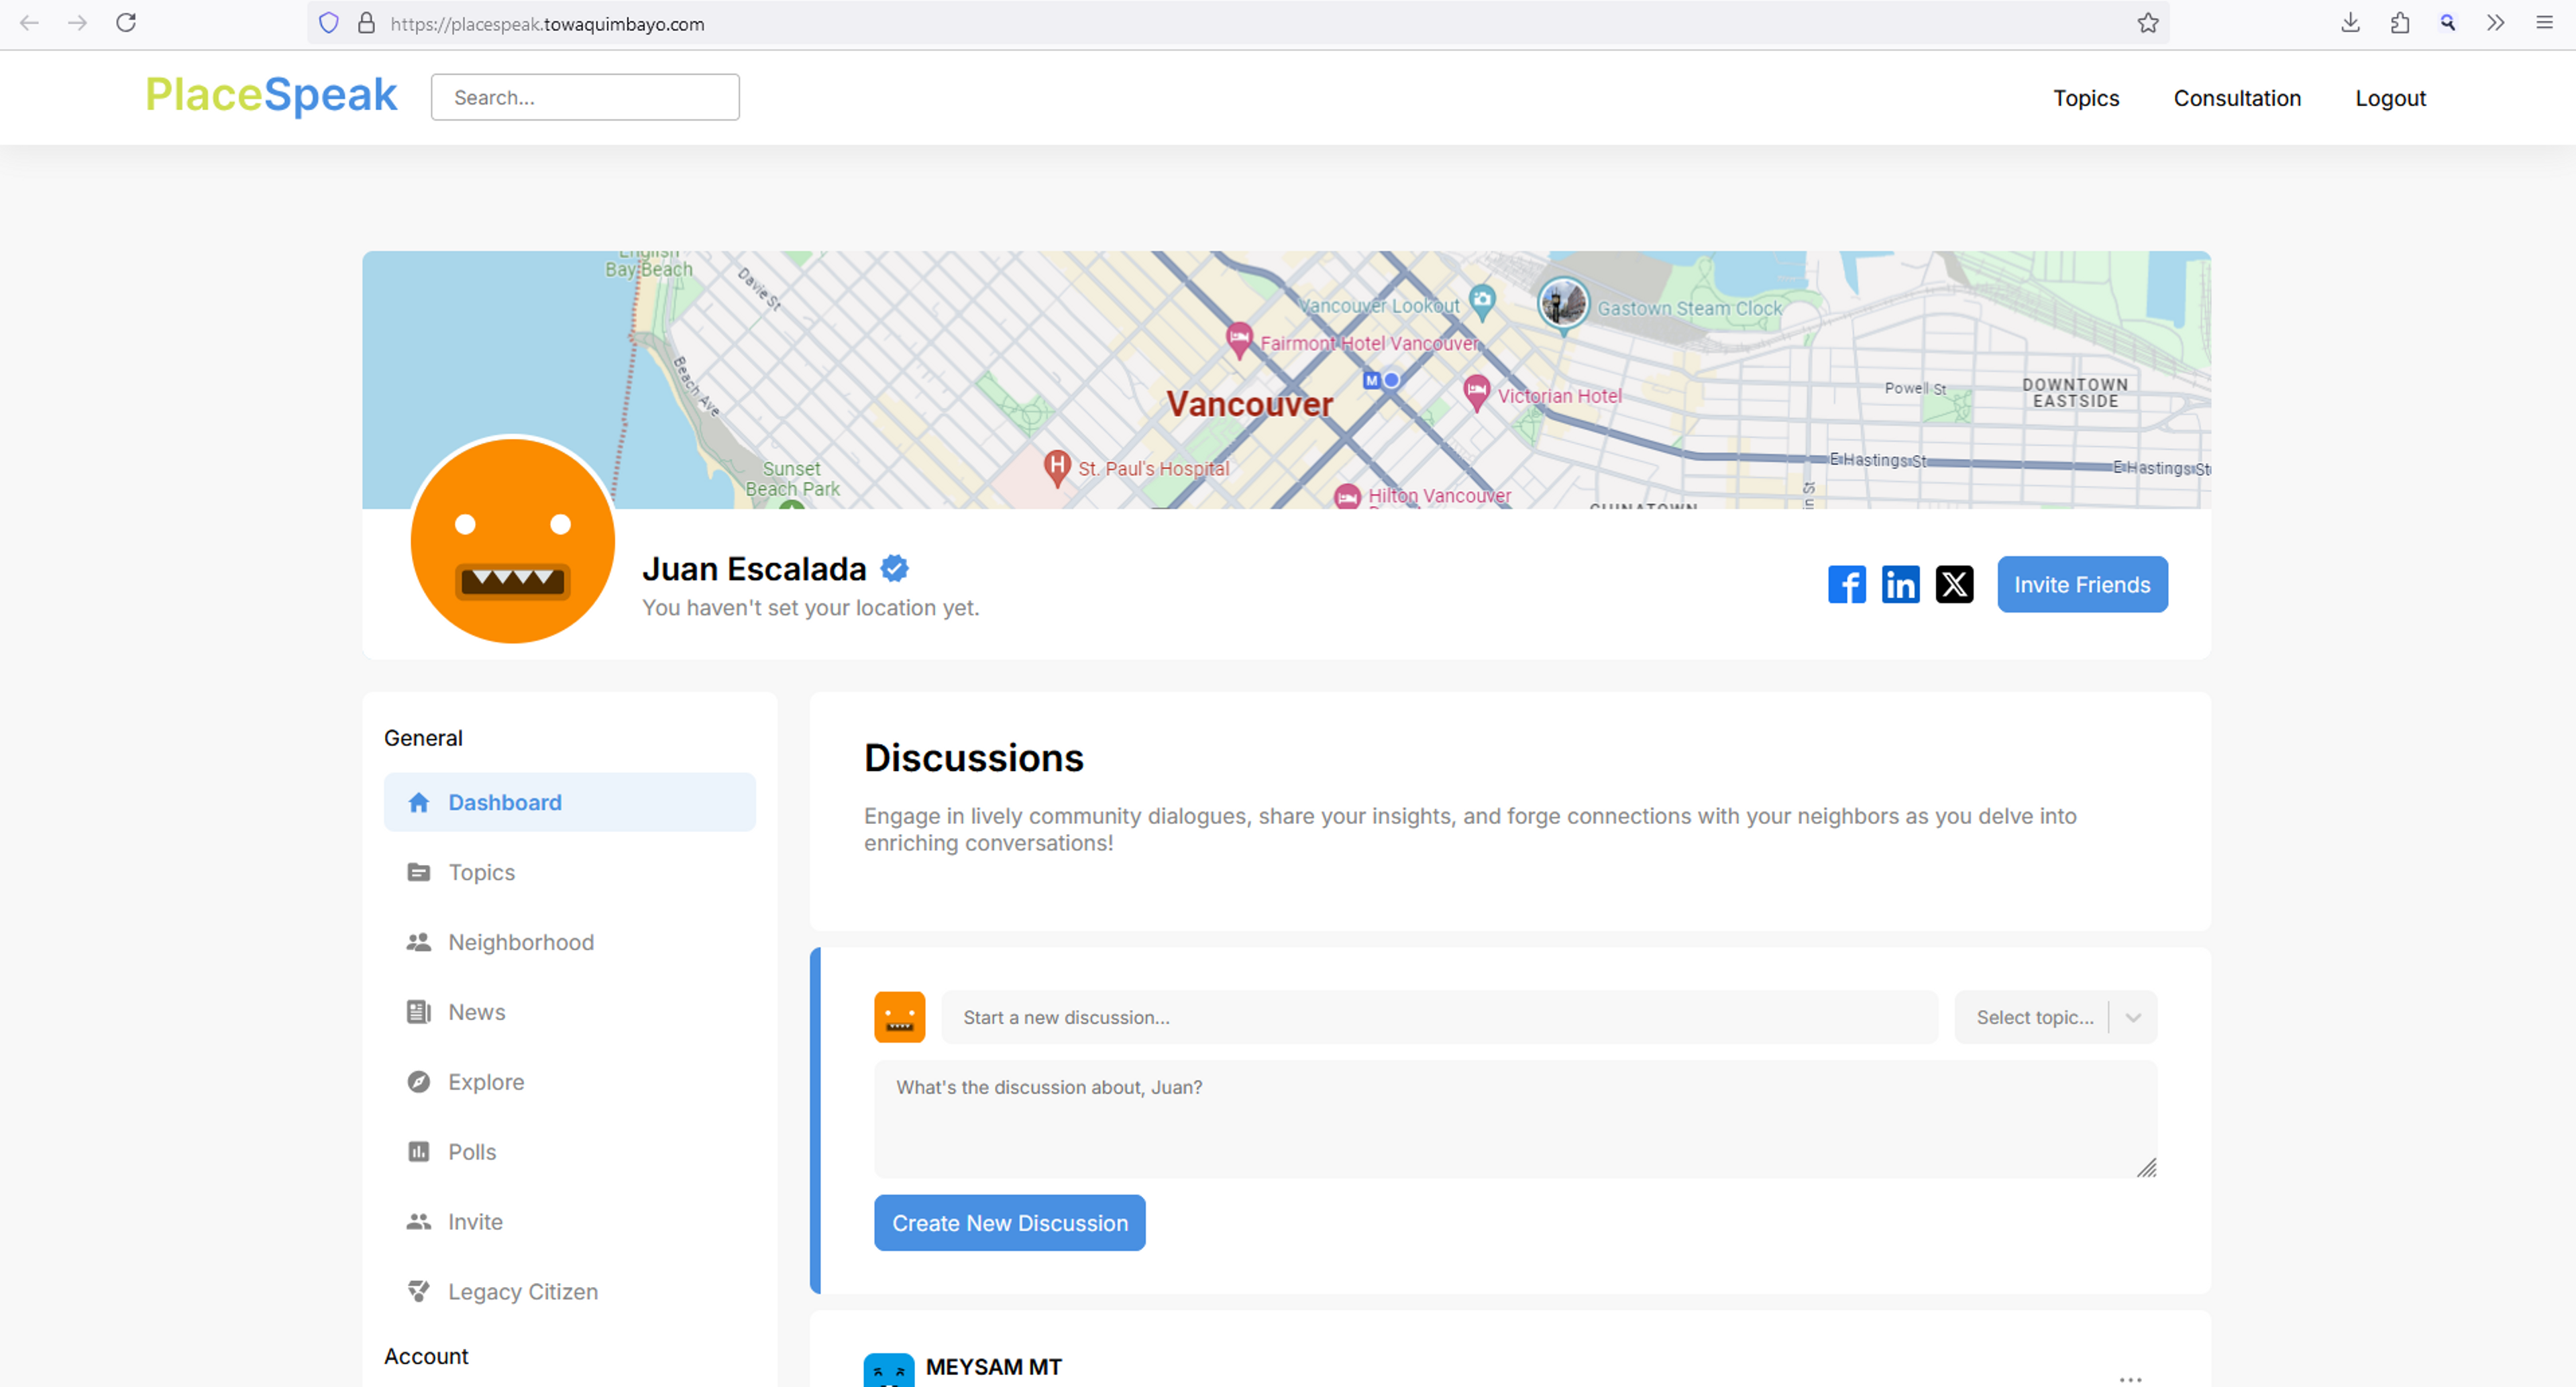Click the Invite Friends button

2082,584
